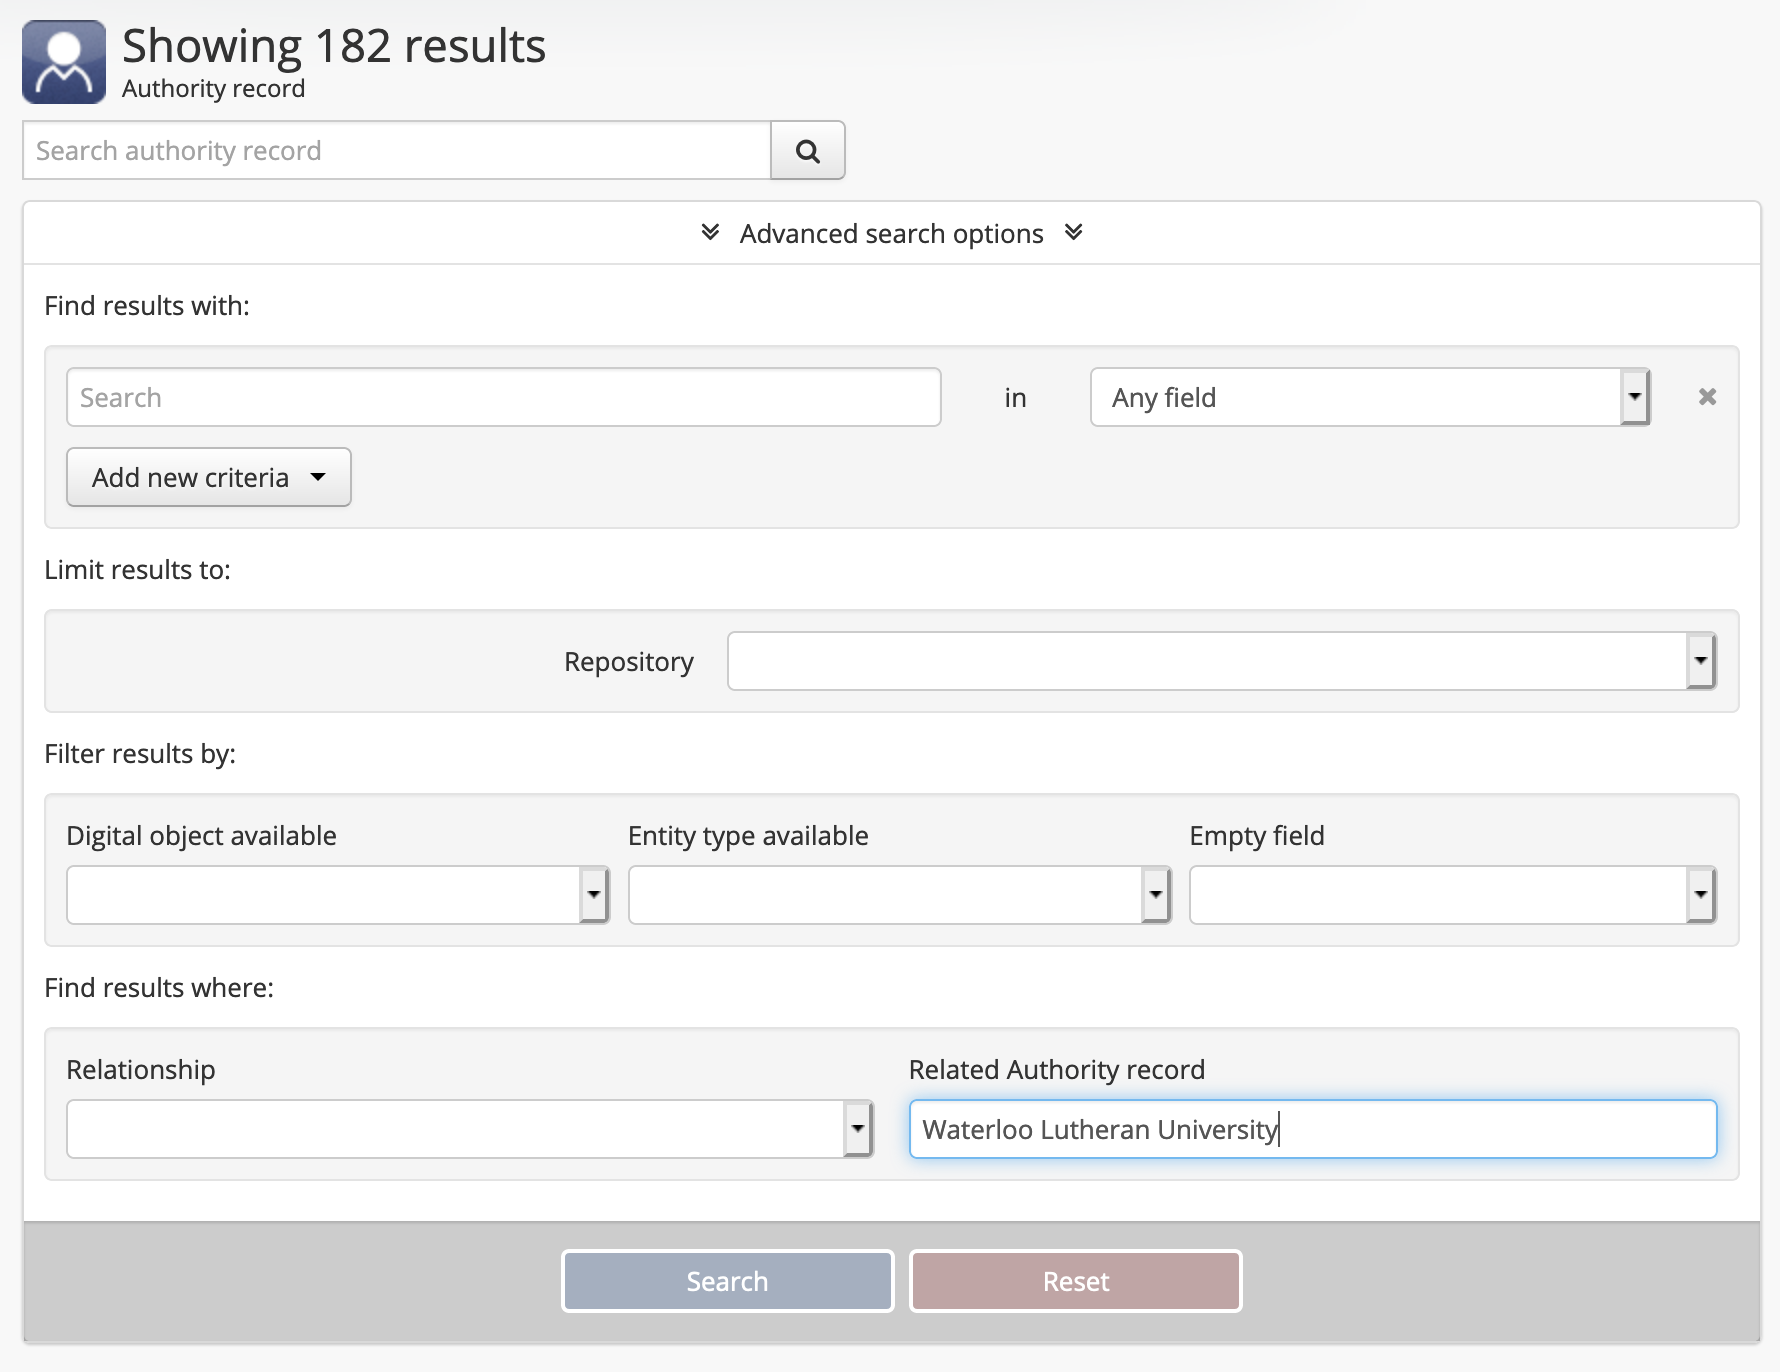The height and width of the screenshot is (1372, 1780).
Task: Open the Any field dropdown
Action: point(1368,397)
